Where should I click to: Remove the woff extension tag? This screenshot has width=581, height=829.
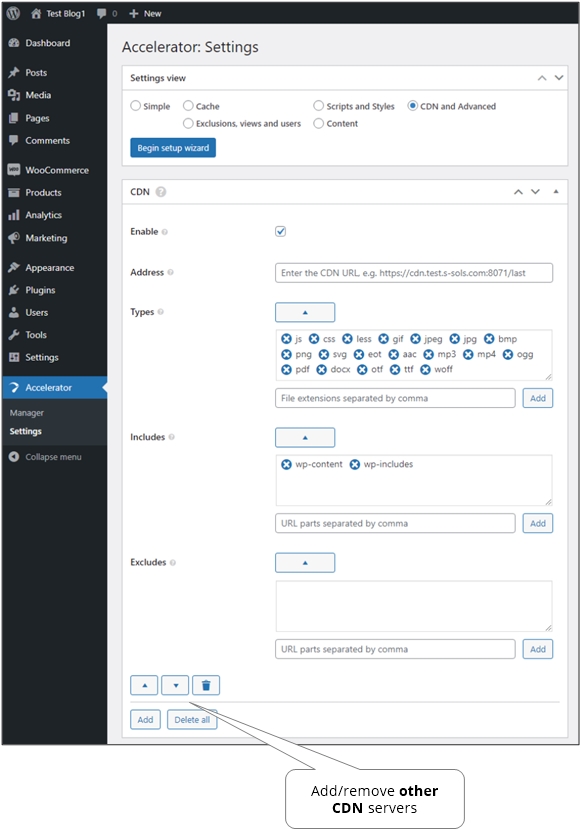(425, 370)
